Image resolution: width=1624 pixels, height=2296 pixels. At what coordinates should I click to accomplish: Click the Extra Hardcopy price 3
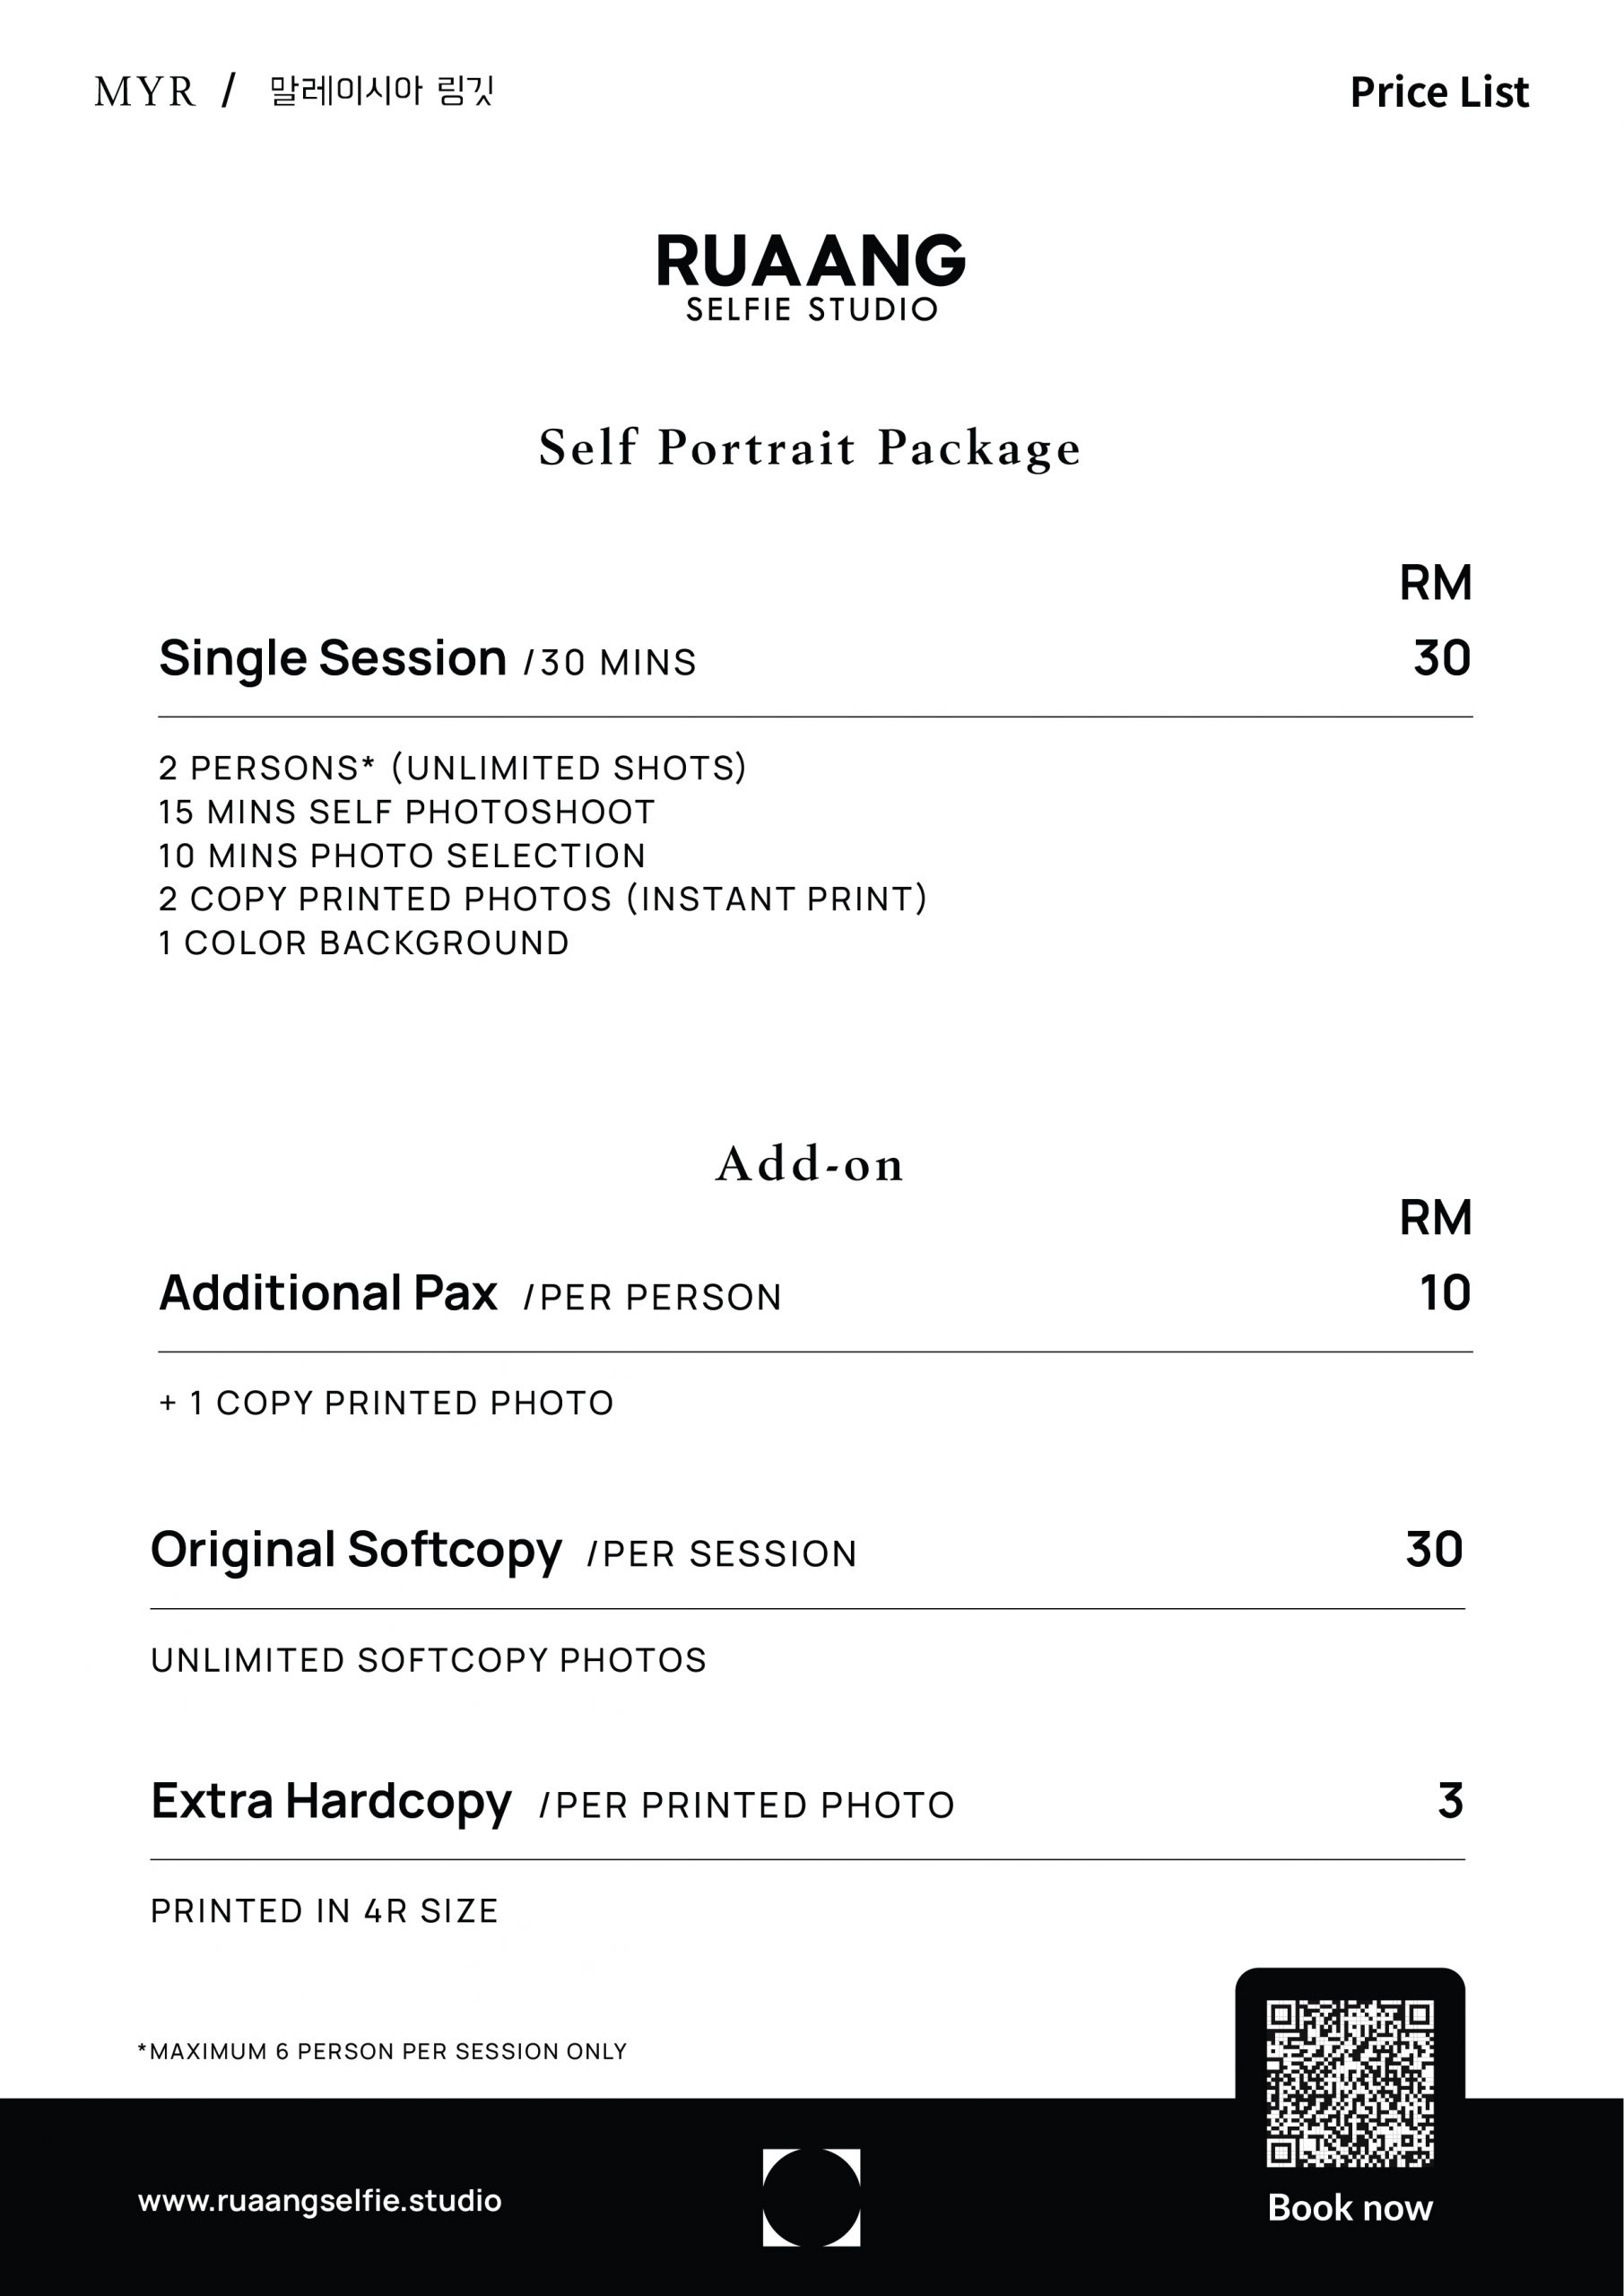tap(1450, 1800)
